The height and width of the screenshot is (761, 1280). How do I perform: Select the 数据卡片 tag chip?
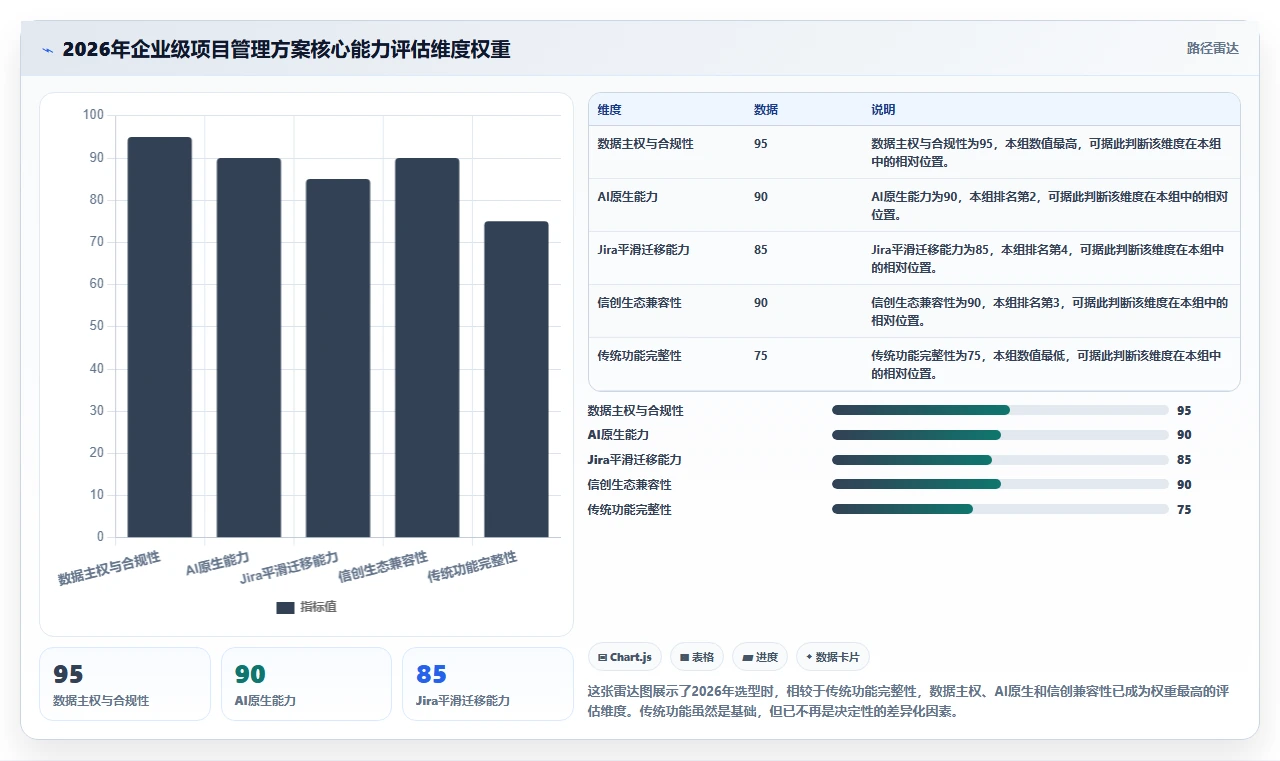pos(833,657)
